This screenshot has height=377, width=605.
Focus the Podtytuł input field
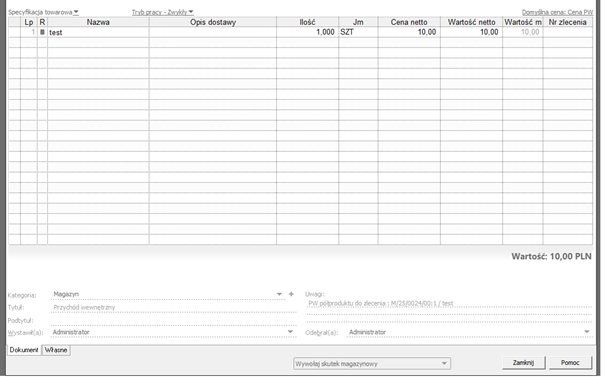coord(173,320)
